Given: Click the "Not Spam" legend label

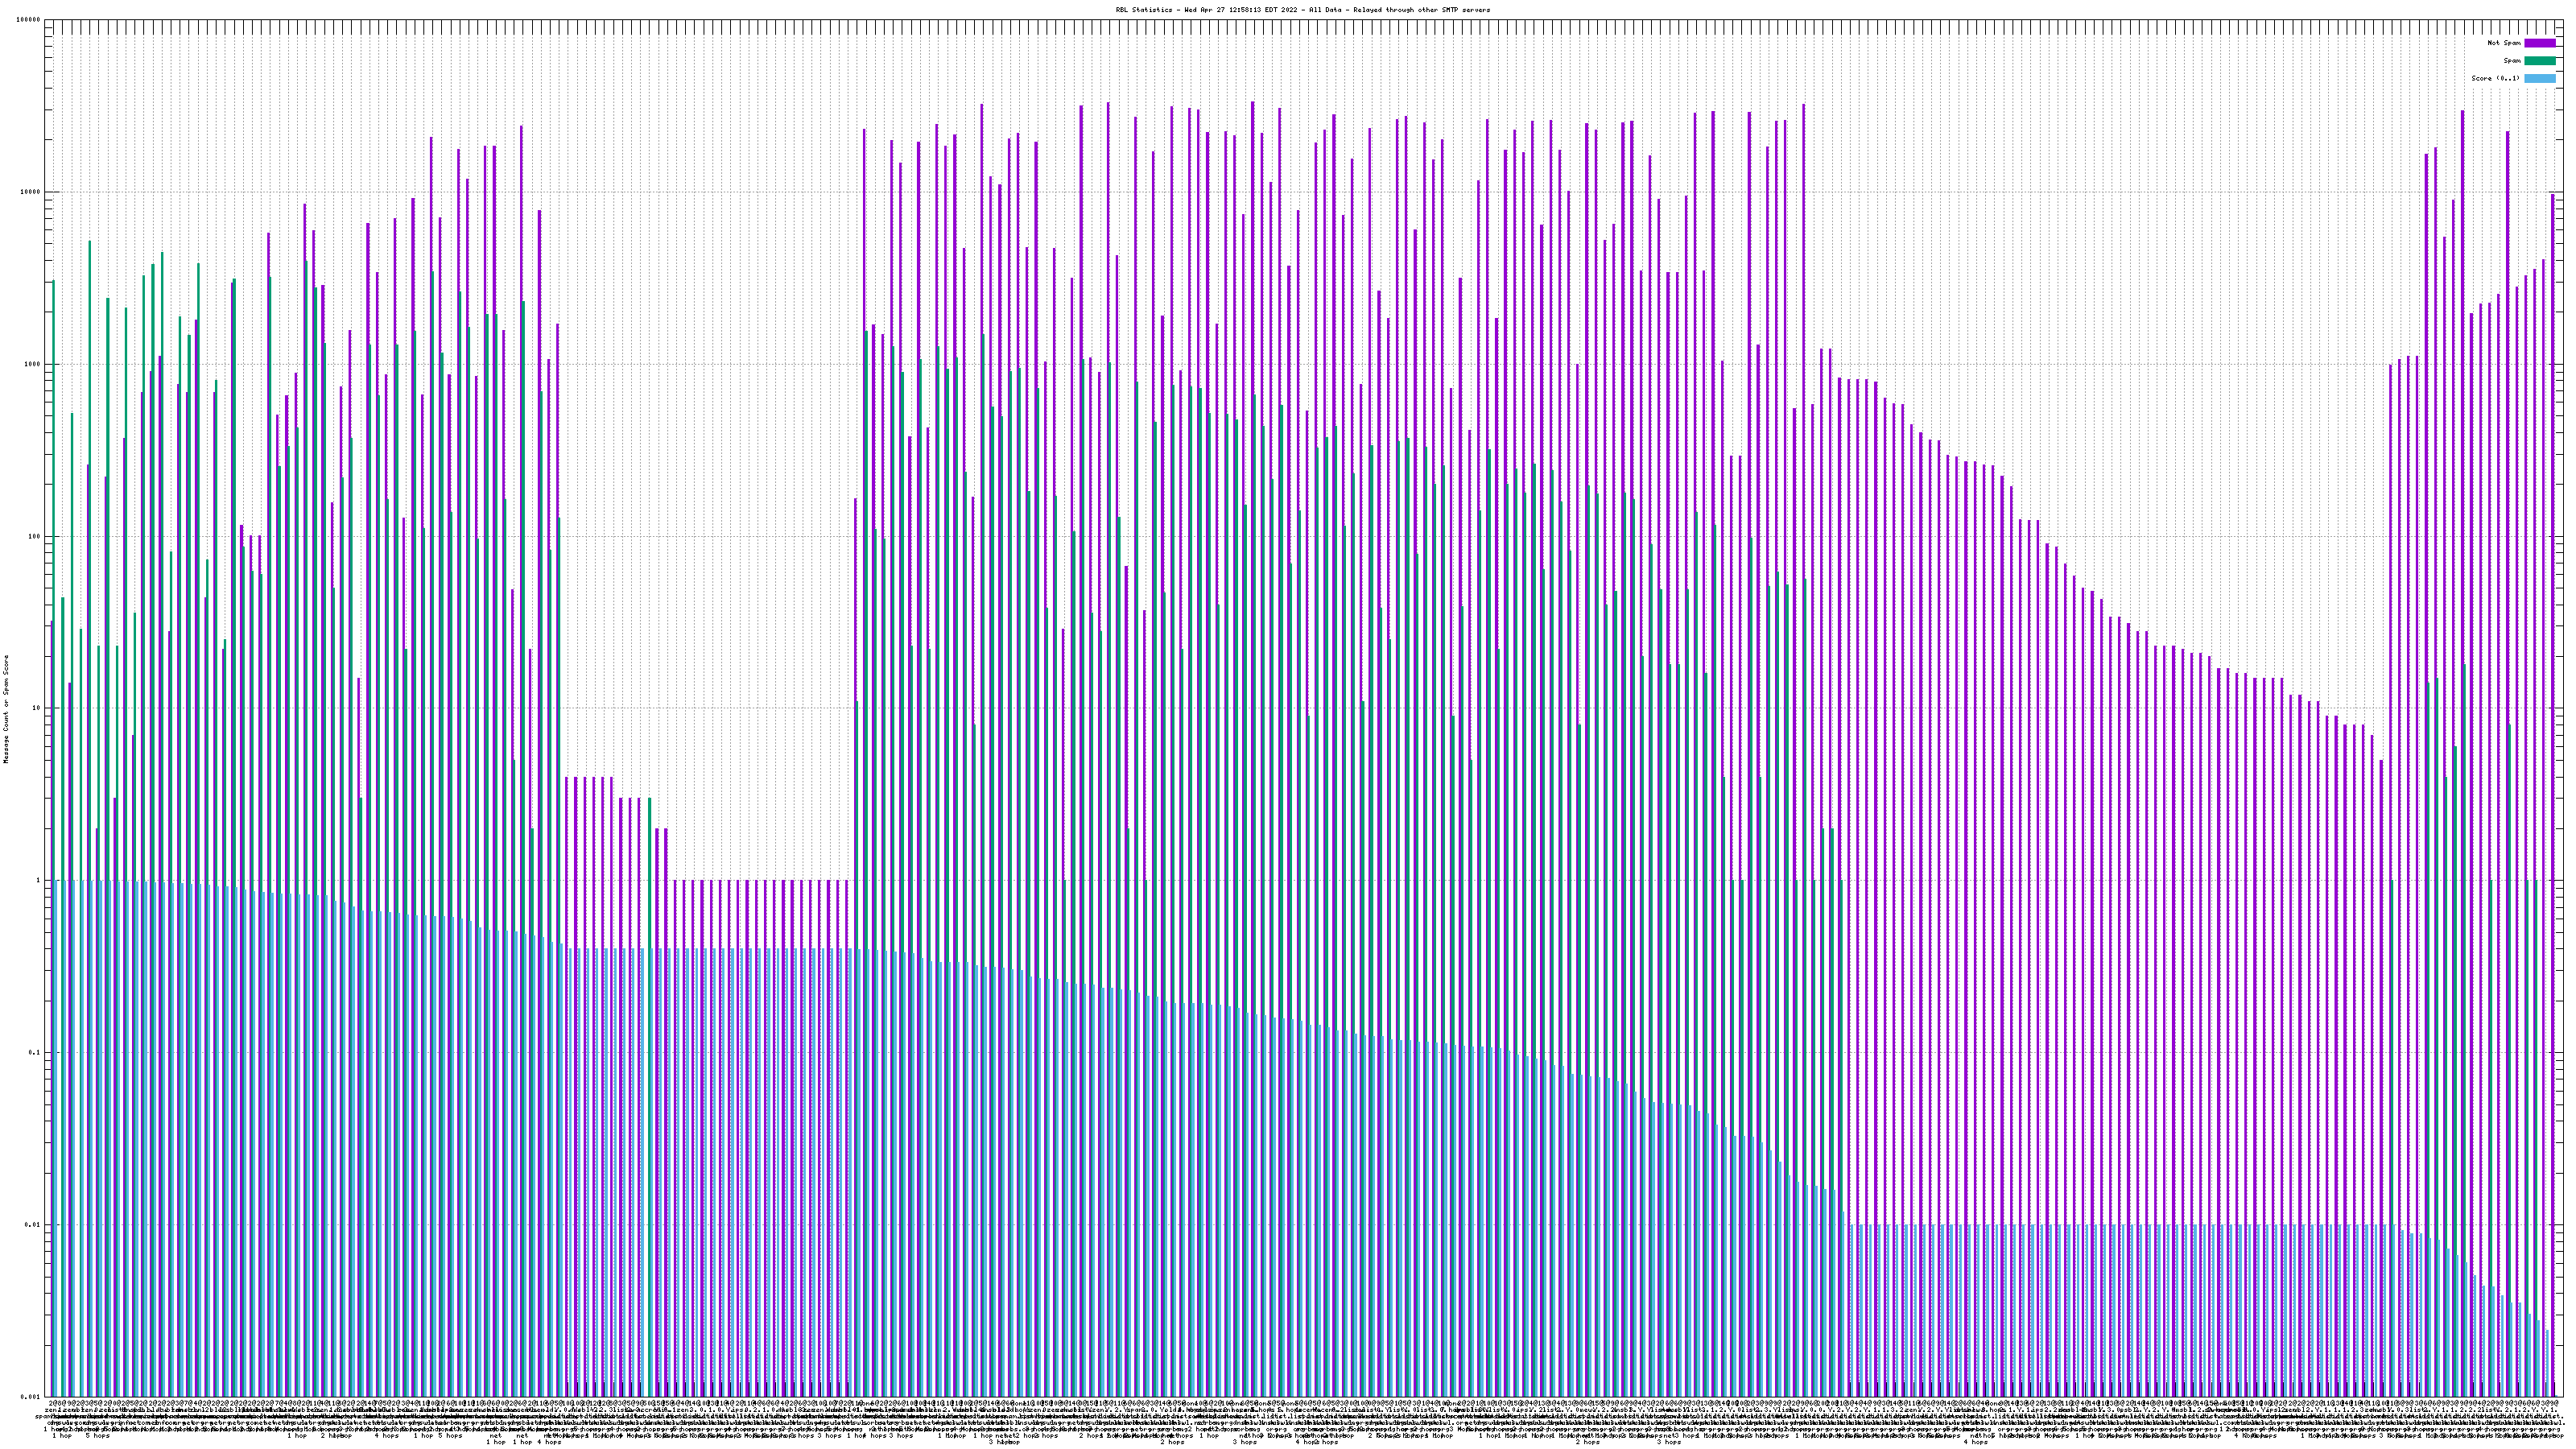Looking at the screenshot, I should click(x=2504, y=43).
